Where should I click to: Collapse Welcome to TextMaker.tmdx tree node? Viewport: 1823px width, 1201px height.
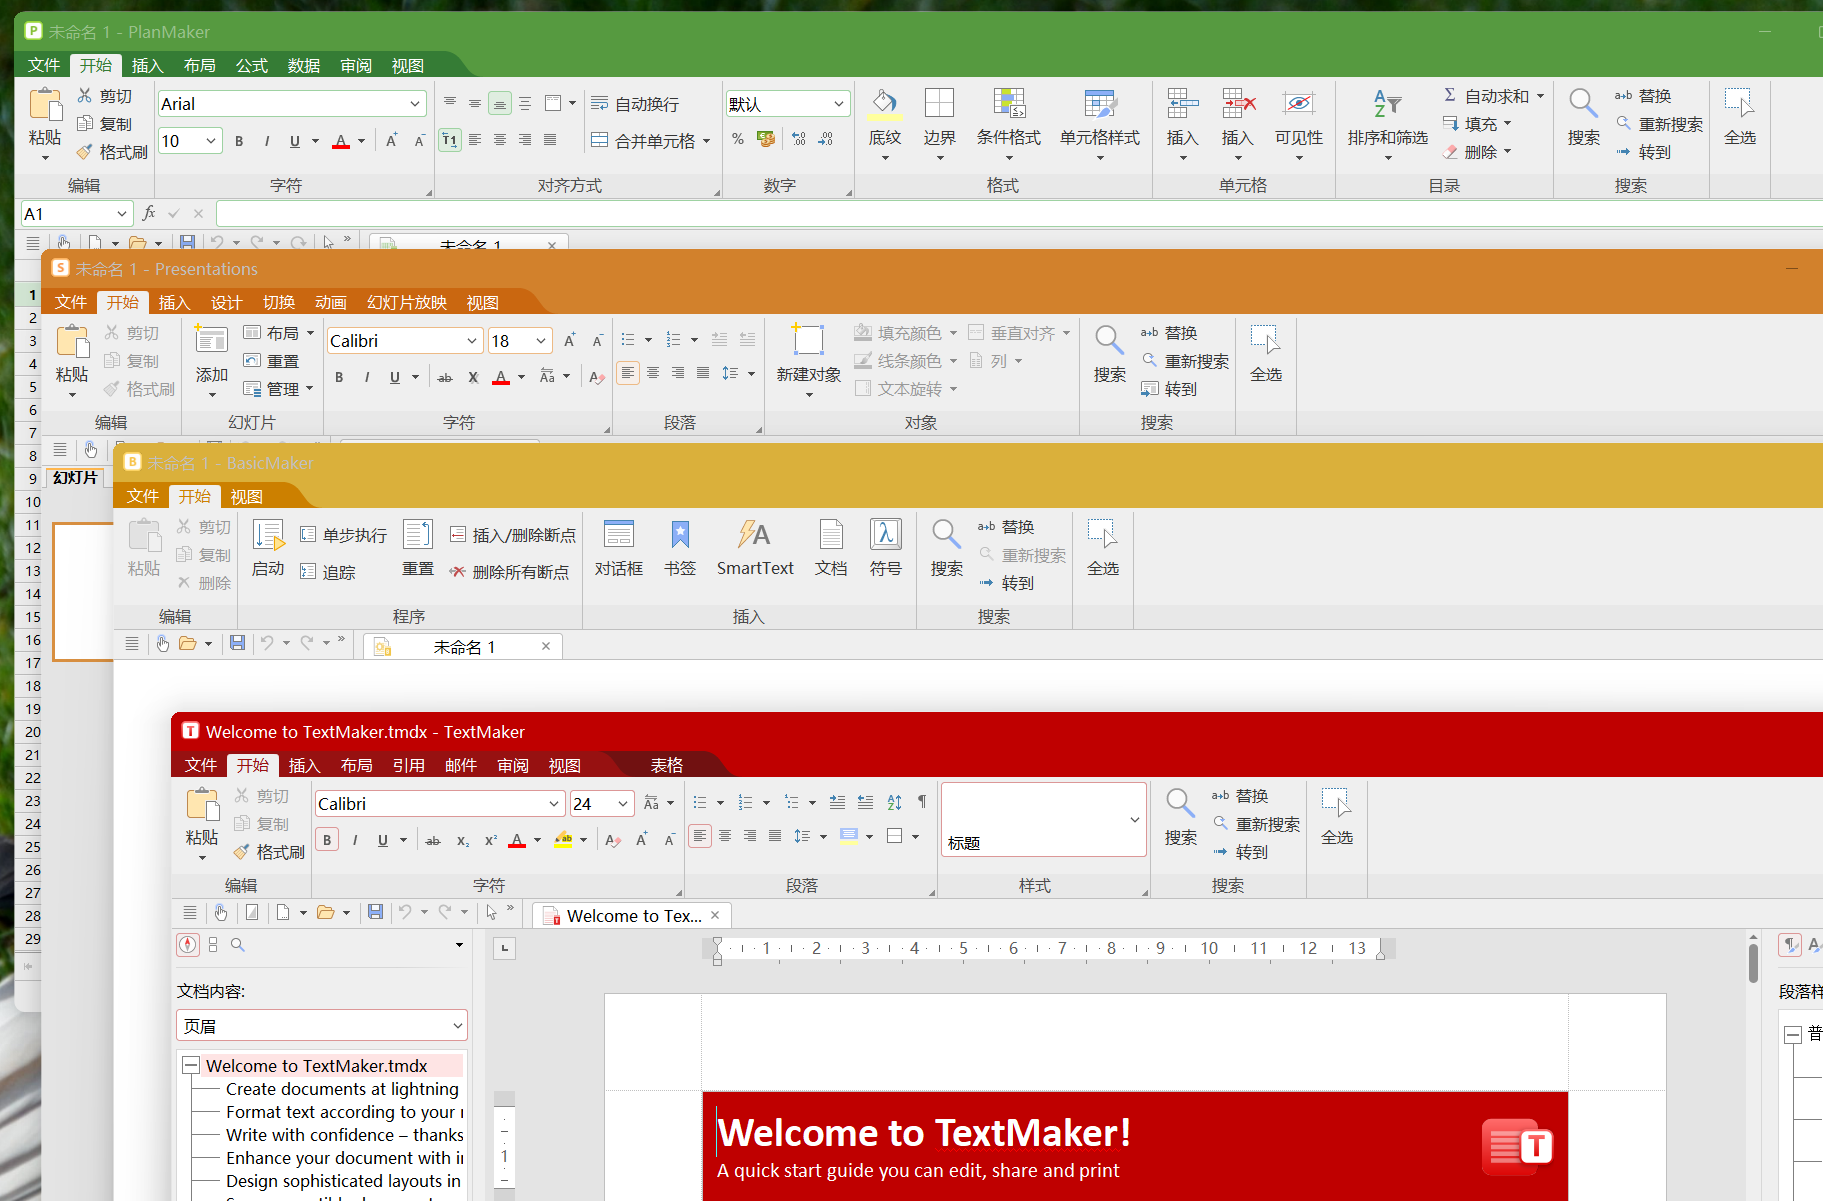191,1066
